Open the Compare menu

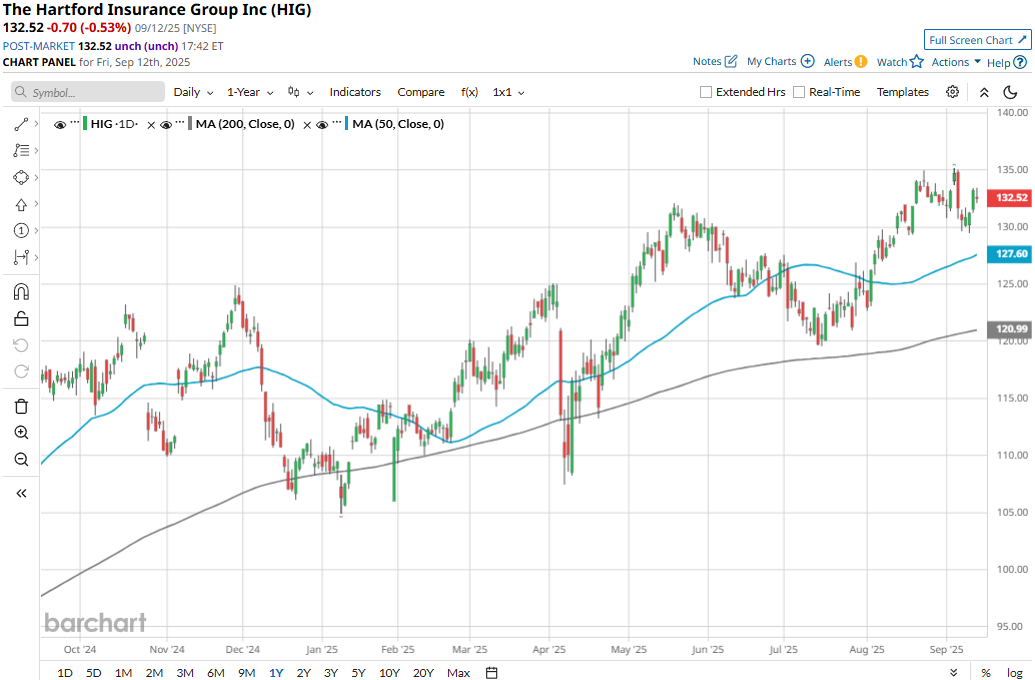click(420, 92)
